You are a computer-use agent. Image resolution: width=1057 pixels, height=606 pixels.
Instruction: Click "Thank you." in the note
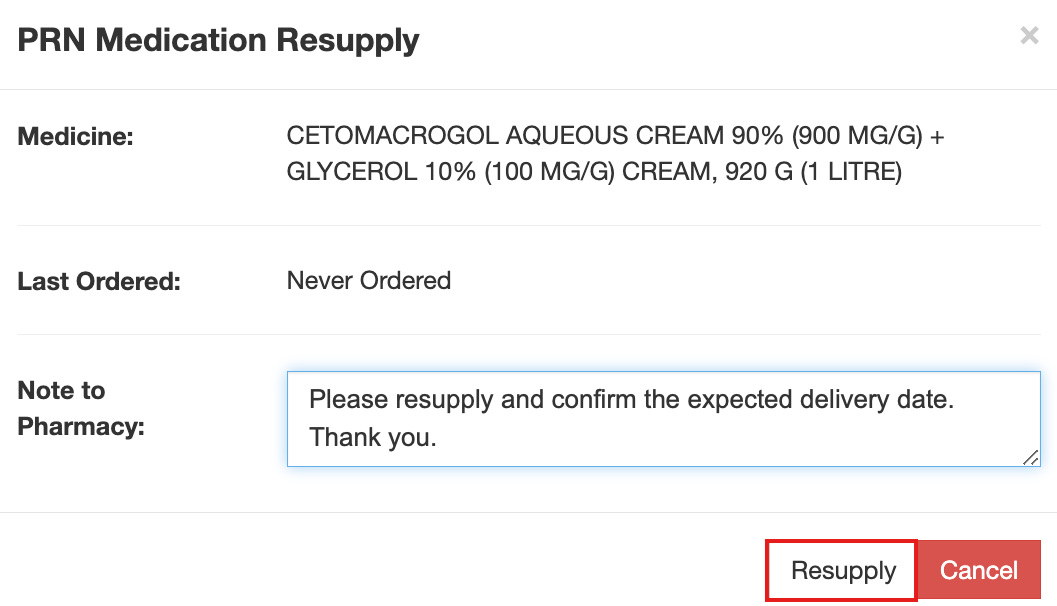pos(372,437)
